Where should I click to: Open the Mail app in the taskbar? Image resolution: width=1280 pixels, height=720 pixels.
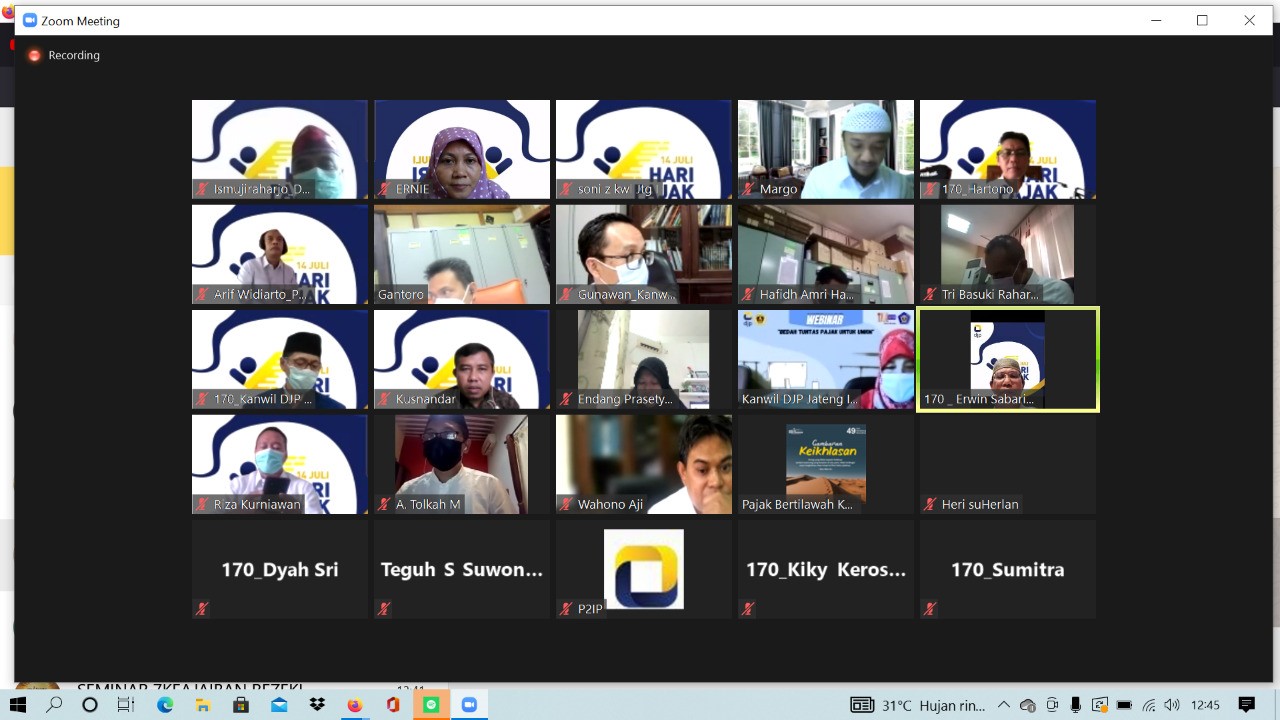click(x=279, y=705)
